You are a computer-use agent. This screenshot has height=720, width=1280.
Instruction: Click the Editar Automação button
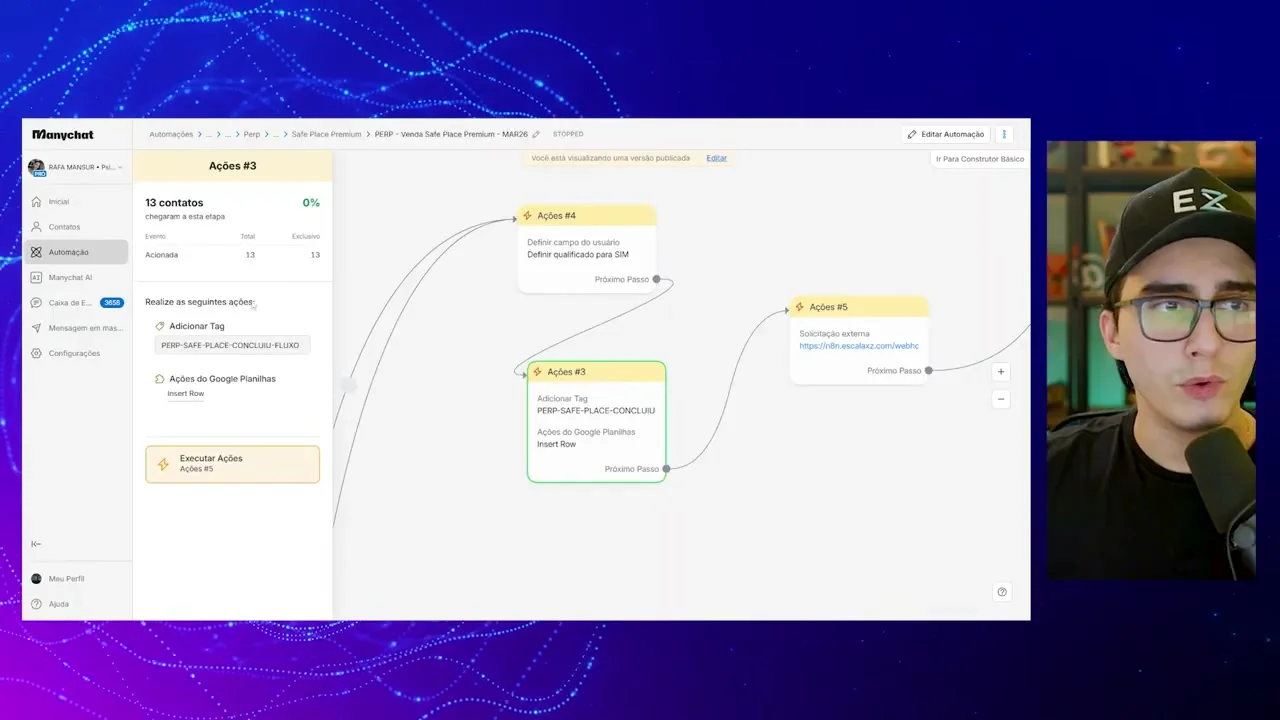[x=945, y=134]
